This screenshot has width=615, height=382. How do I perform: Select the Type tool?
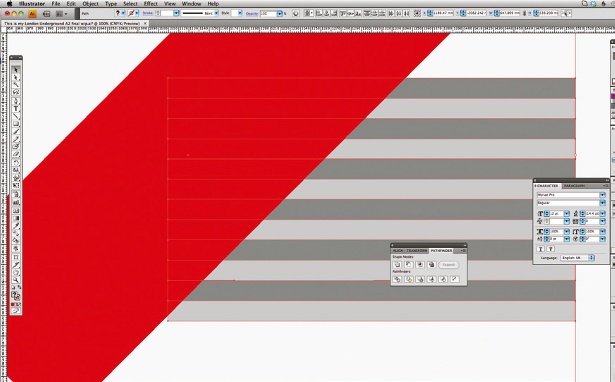16,108
